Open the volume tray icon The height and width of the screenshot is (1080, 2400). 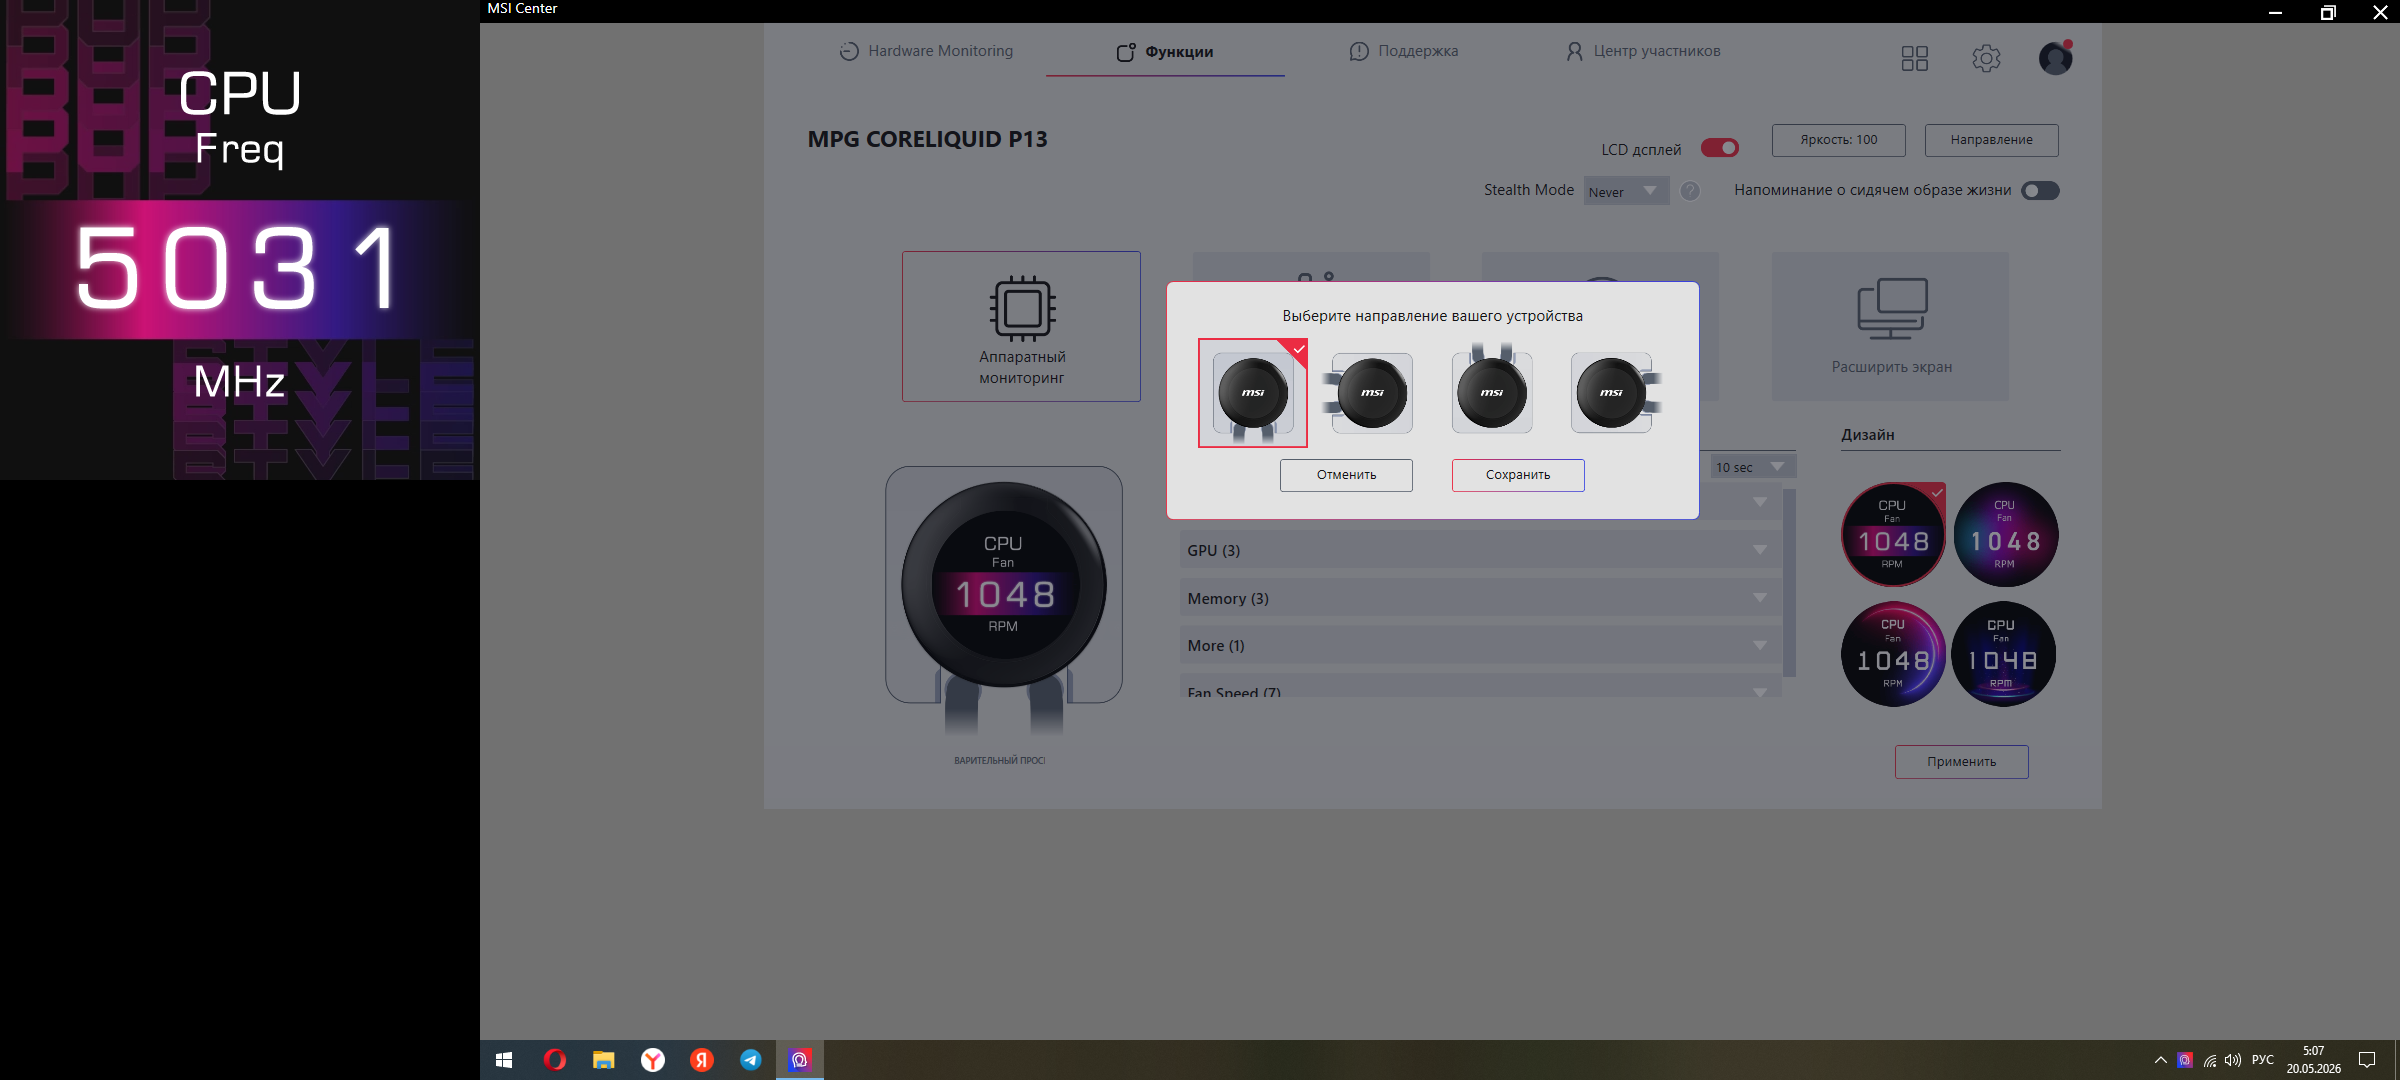tap(2233, 1060)
